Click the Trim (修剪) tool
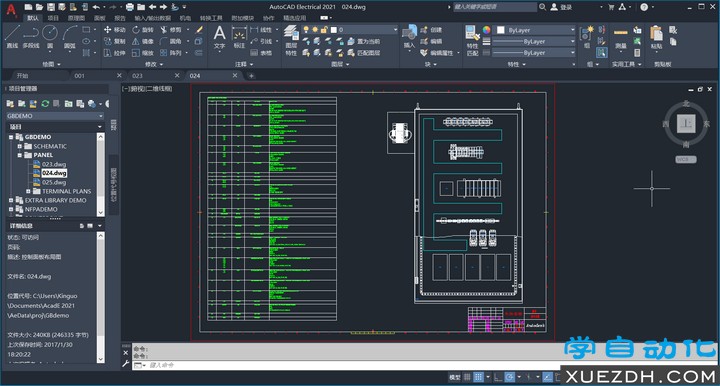This screenshot has width=720, height=386. pyautogui.click(x=170, y=30)
